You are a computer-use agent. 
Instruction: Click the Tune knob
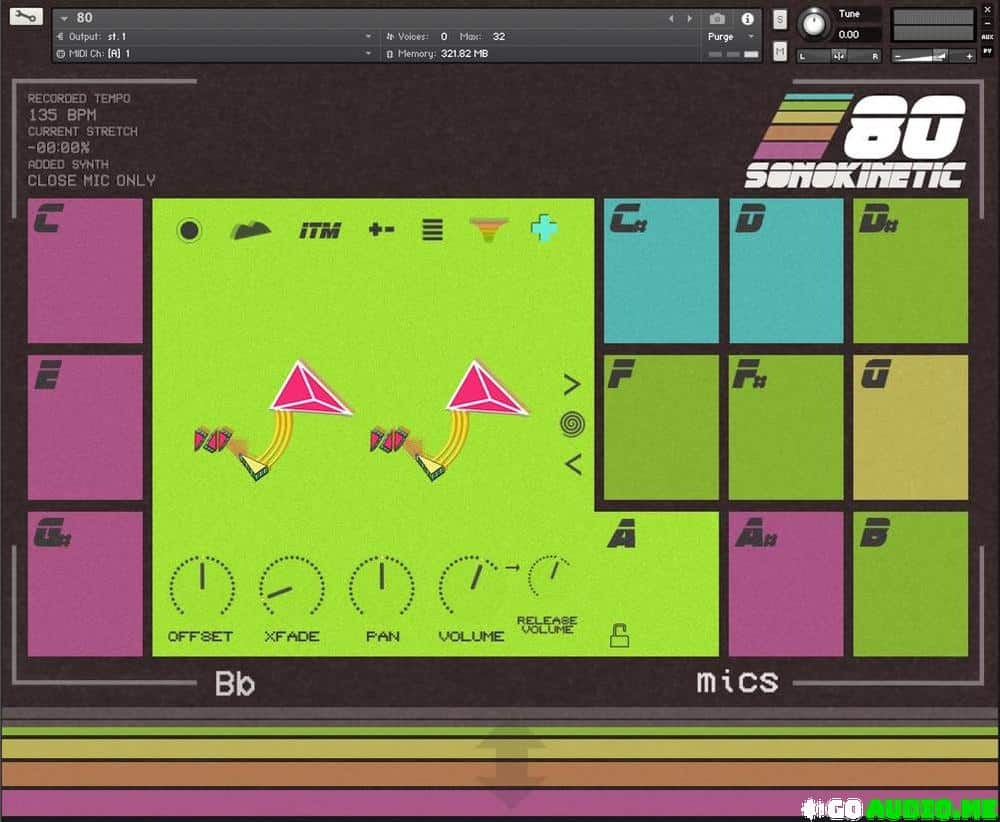(813, 24)
